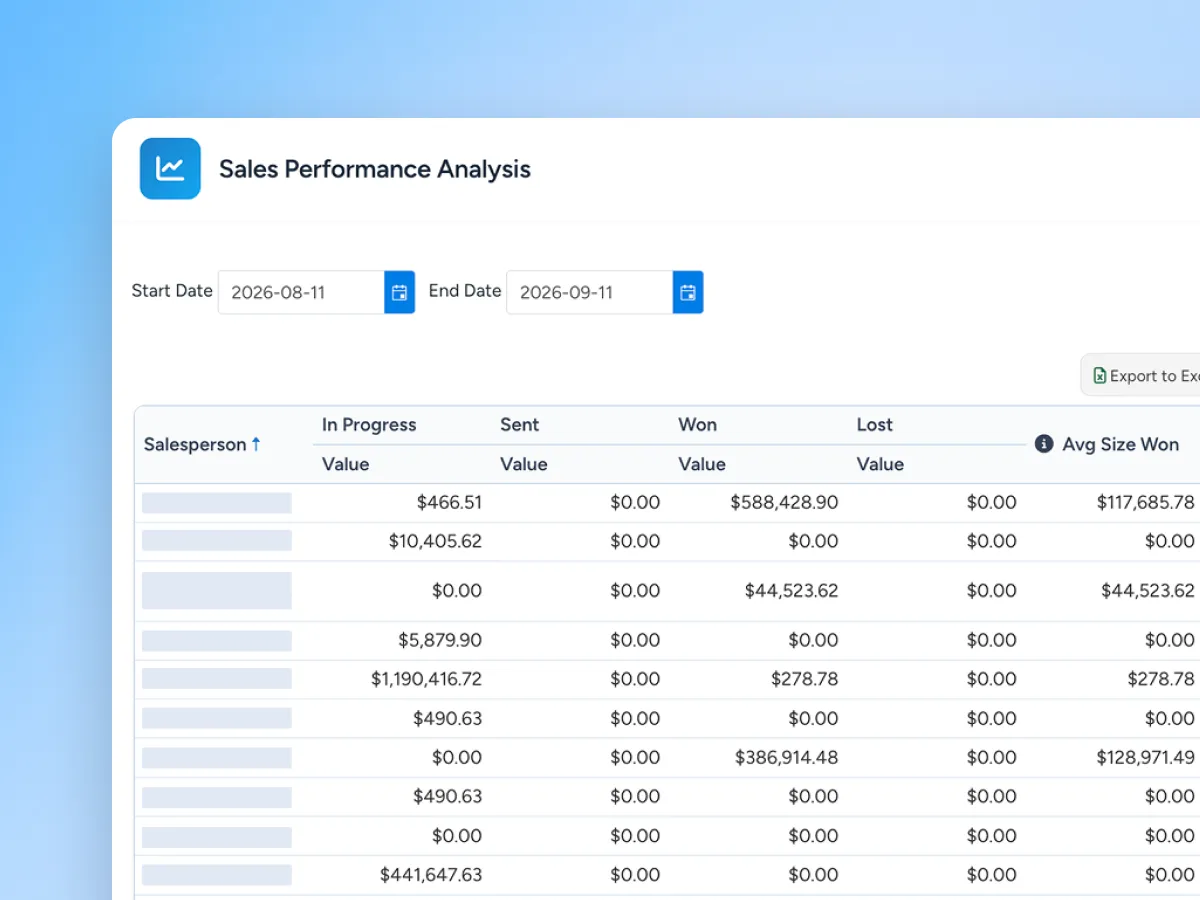Select the $1,190,416.72 In Progress cell

pyautogui.click(x=426, y=679)
